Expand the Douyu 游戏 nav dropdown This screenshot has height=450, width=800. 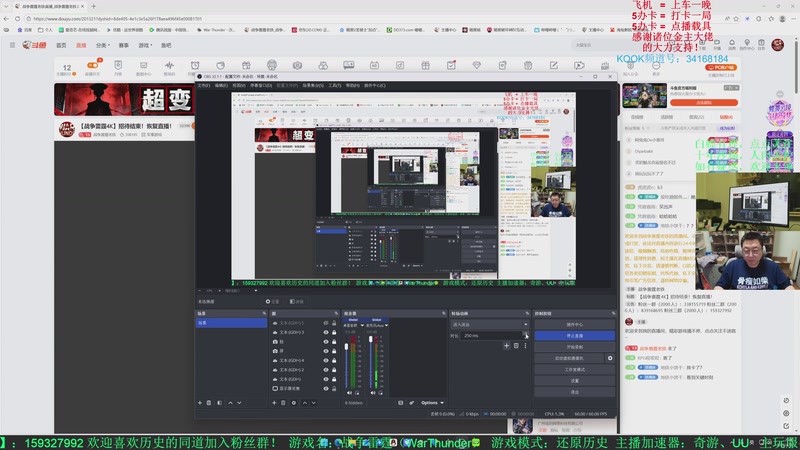click(x=145, y=45)
